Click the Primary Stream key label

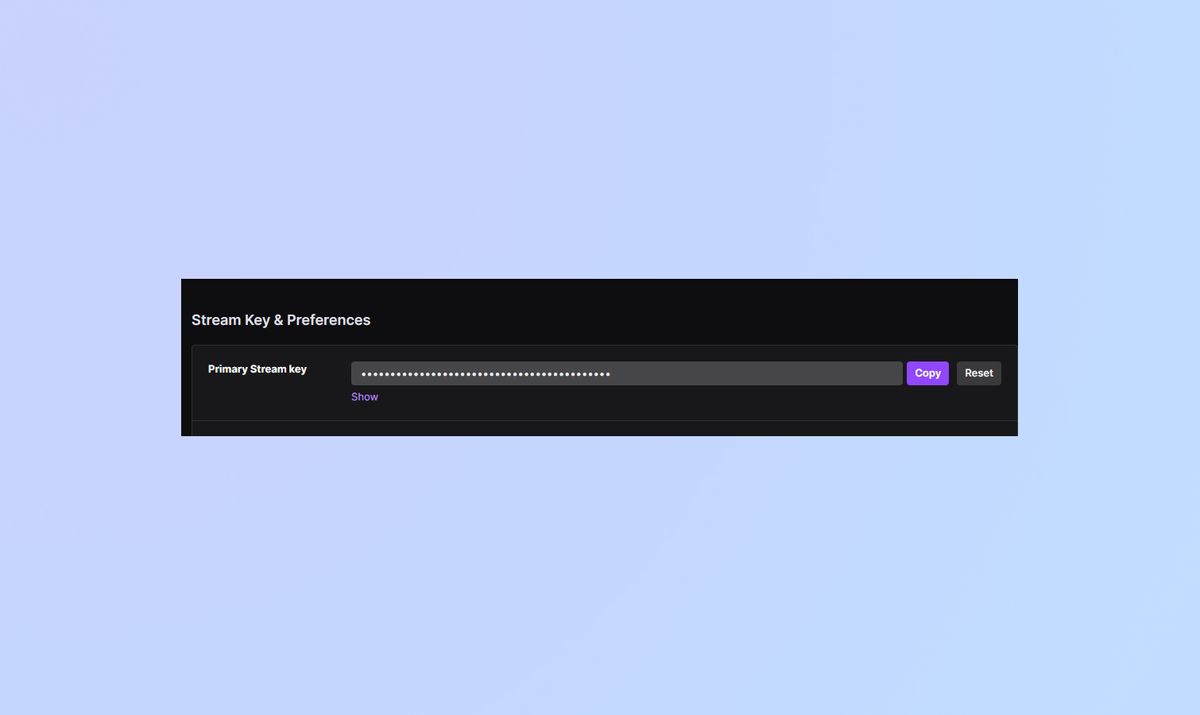(x=257, y=368)
